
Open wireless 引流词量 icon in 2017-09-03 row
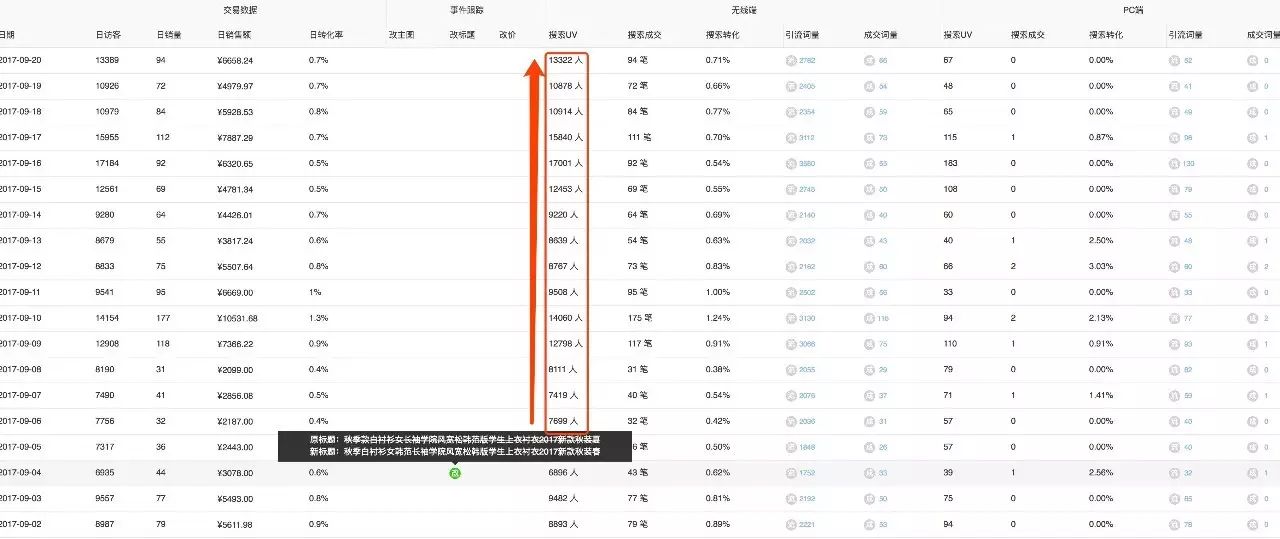(791, 498)
